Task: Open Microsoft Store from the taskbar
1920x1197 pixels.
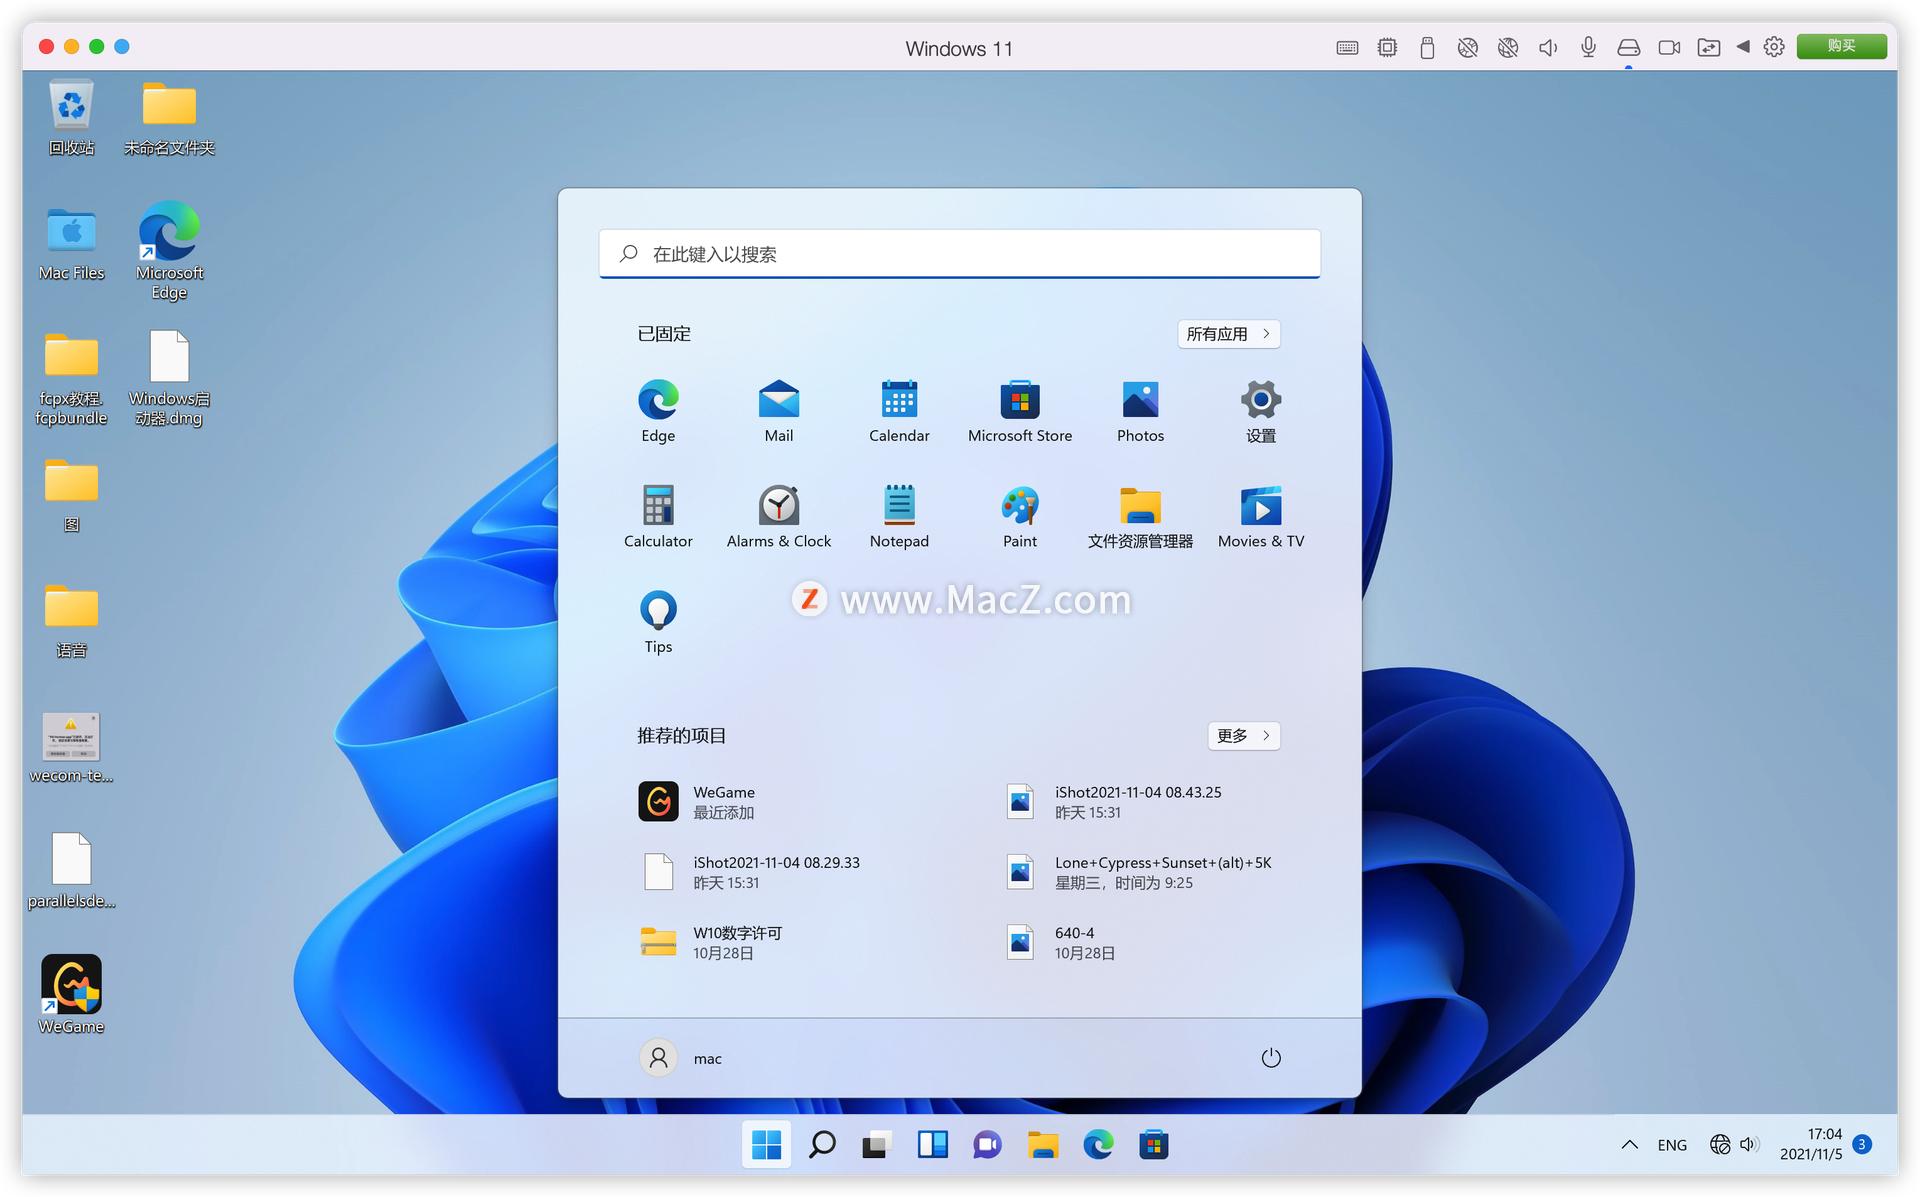Action: point(1155,1144)
